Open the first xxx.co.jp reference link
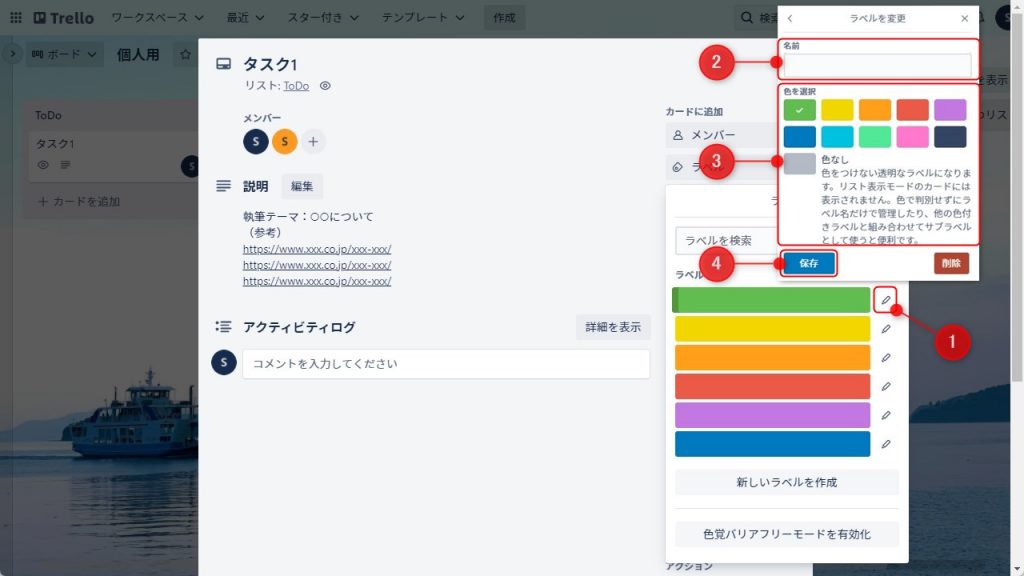The height and width of the screenshot is (576, 1024). [317, 249]
